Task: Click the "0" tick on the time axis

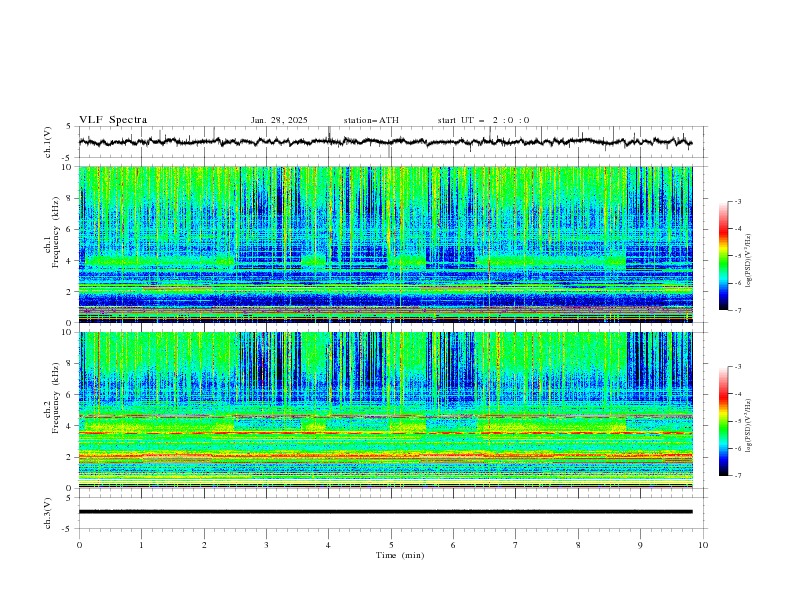Action: pyautogui.click(x=79, y=545)
